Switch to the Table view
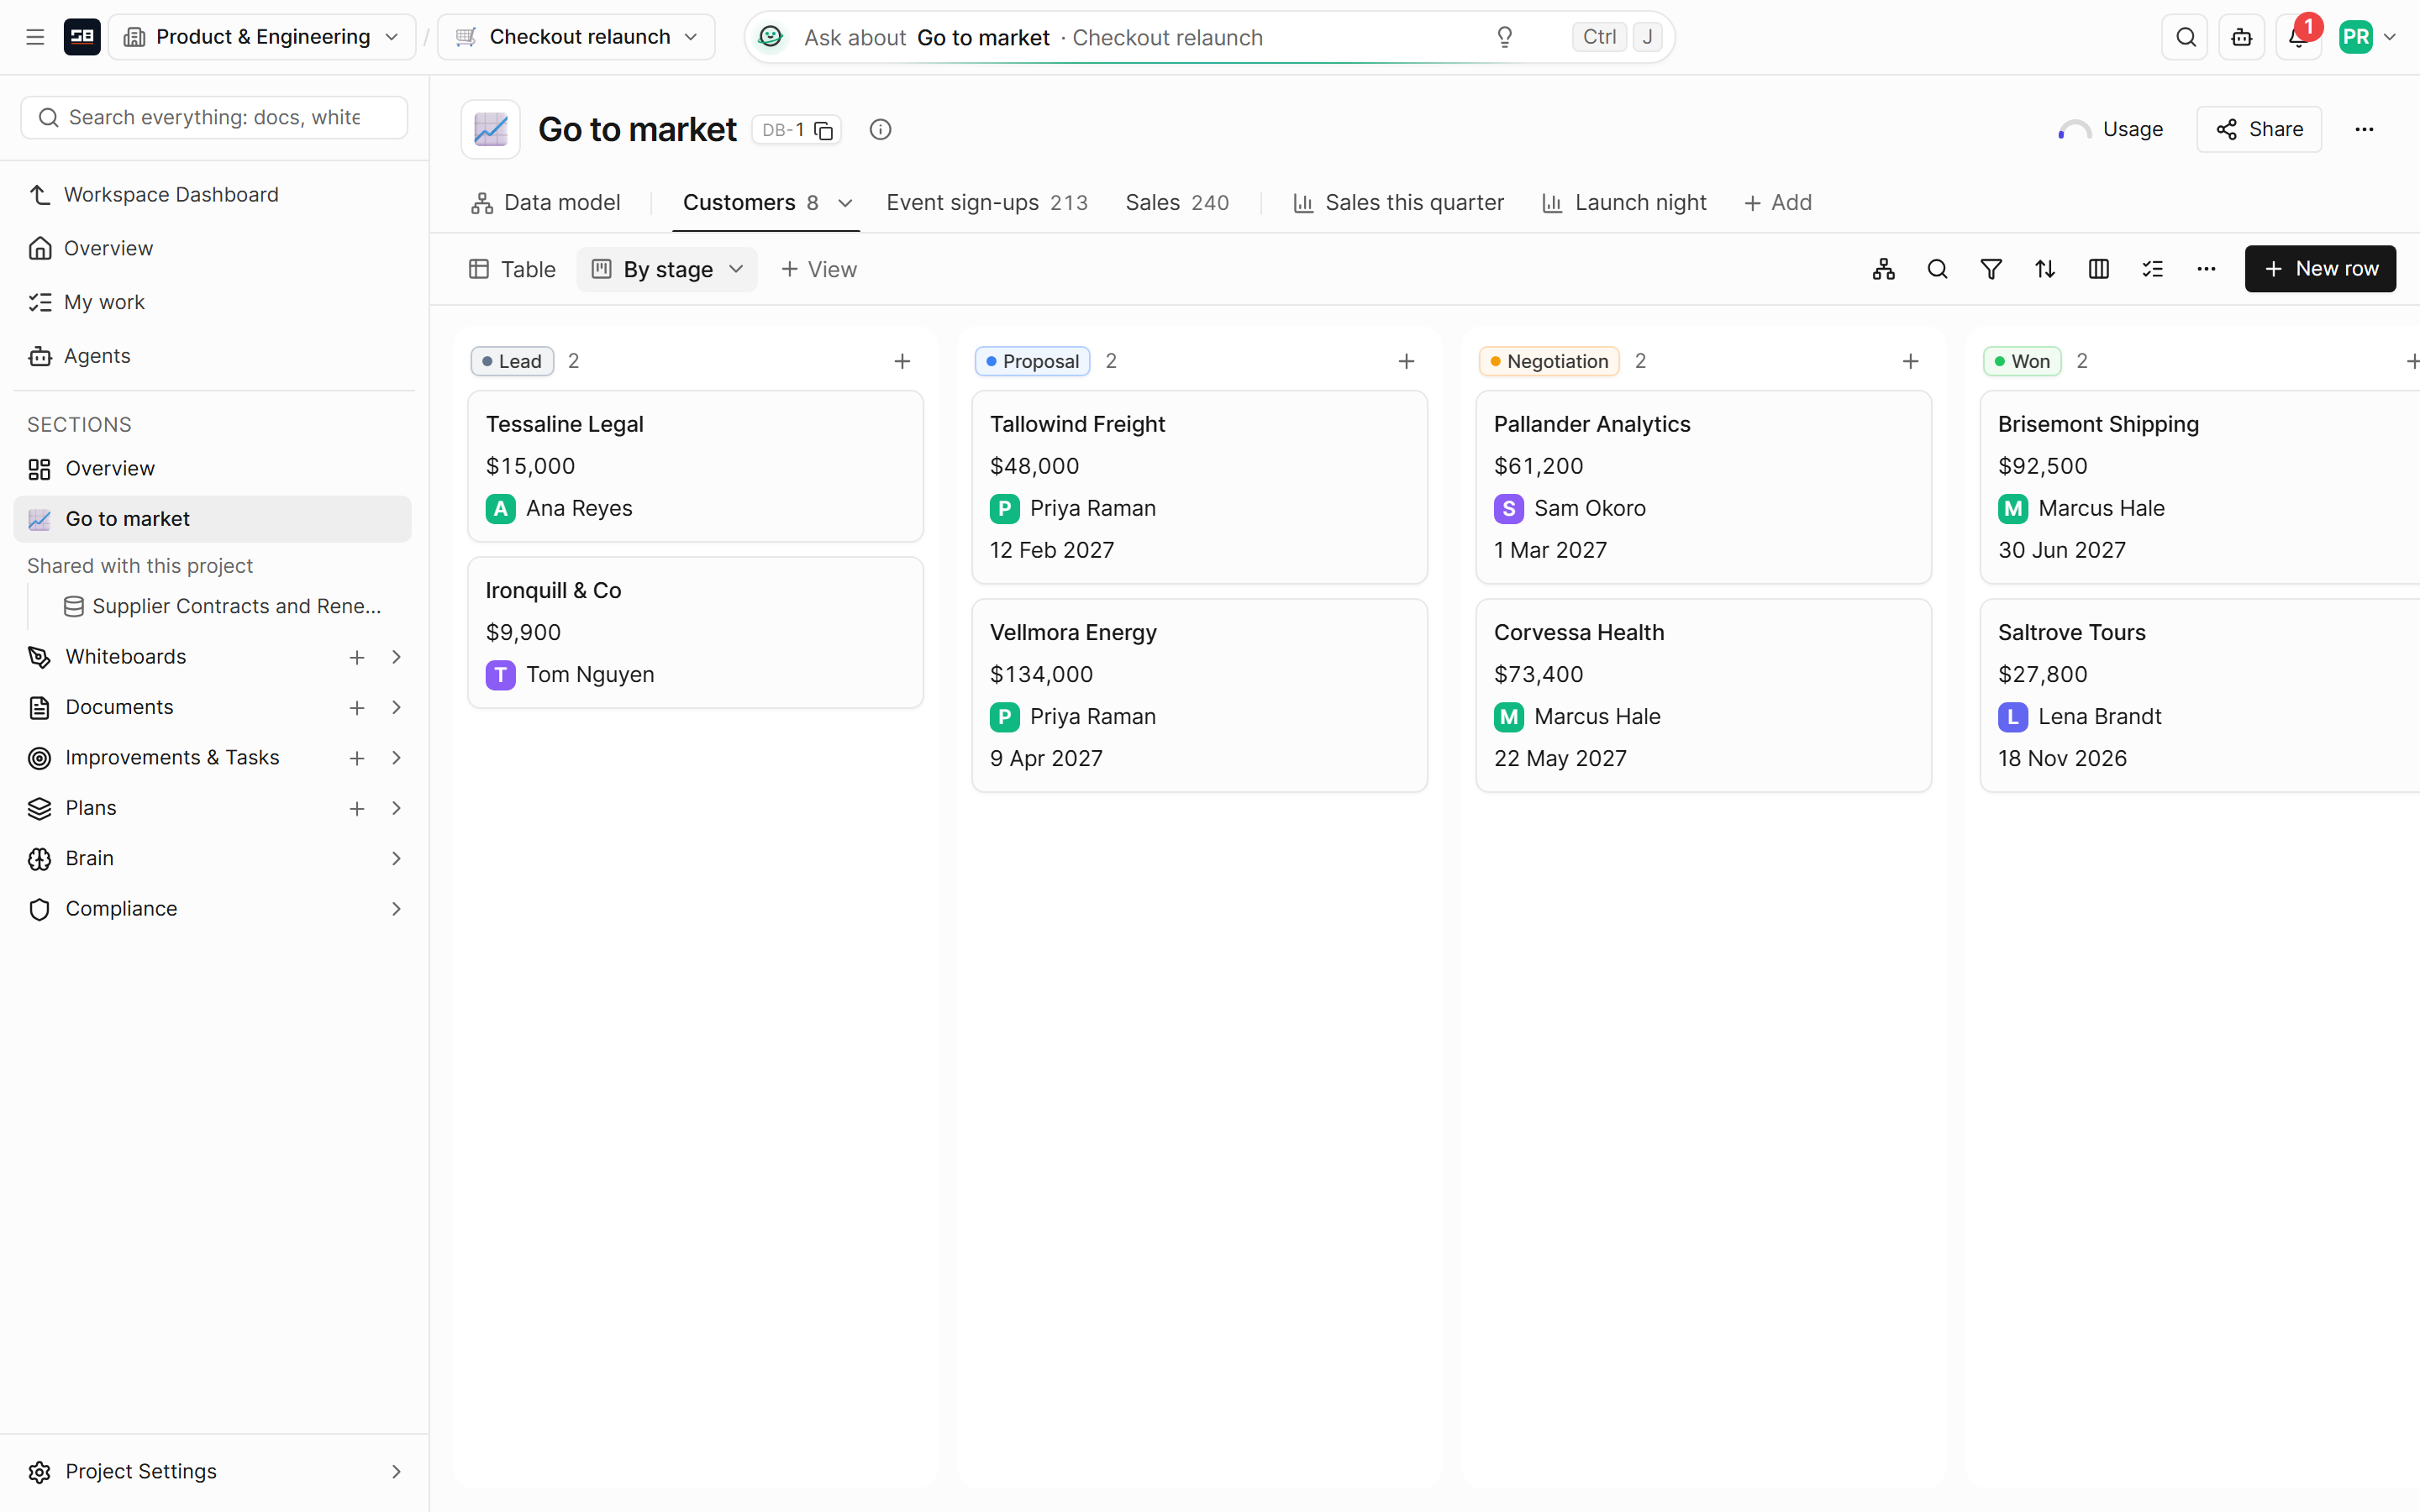The height and width of the screenshot is (1512, 2420). (512, 269)
